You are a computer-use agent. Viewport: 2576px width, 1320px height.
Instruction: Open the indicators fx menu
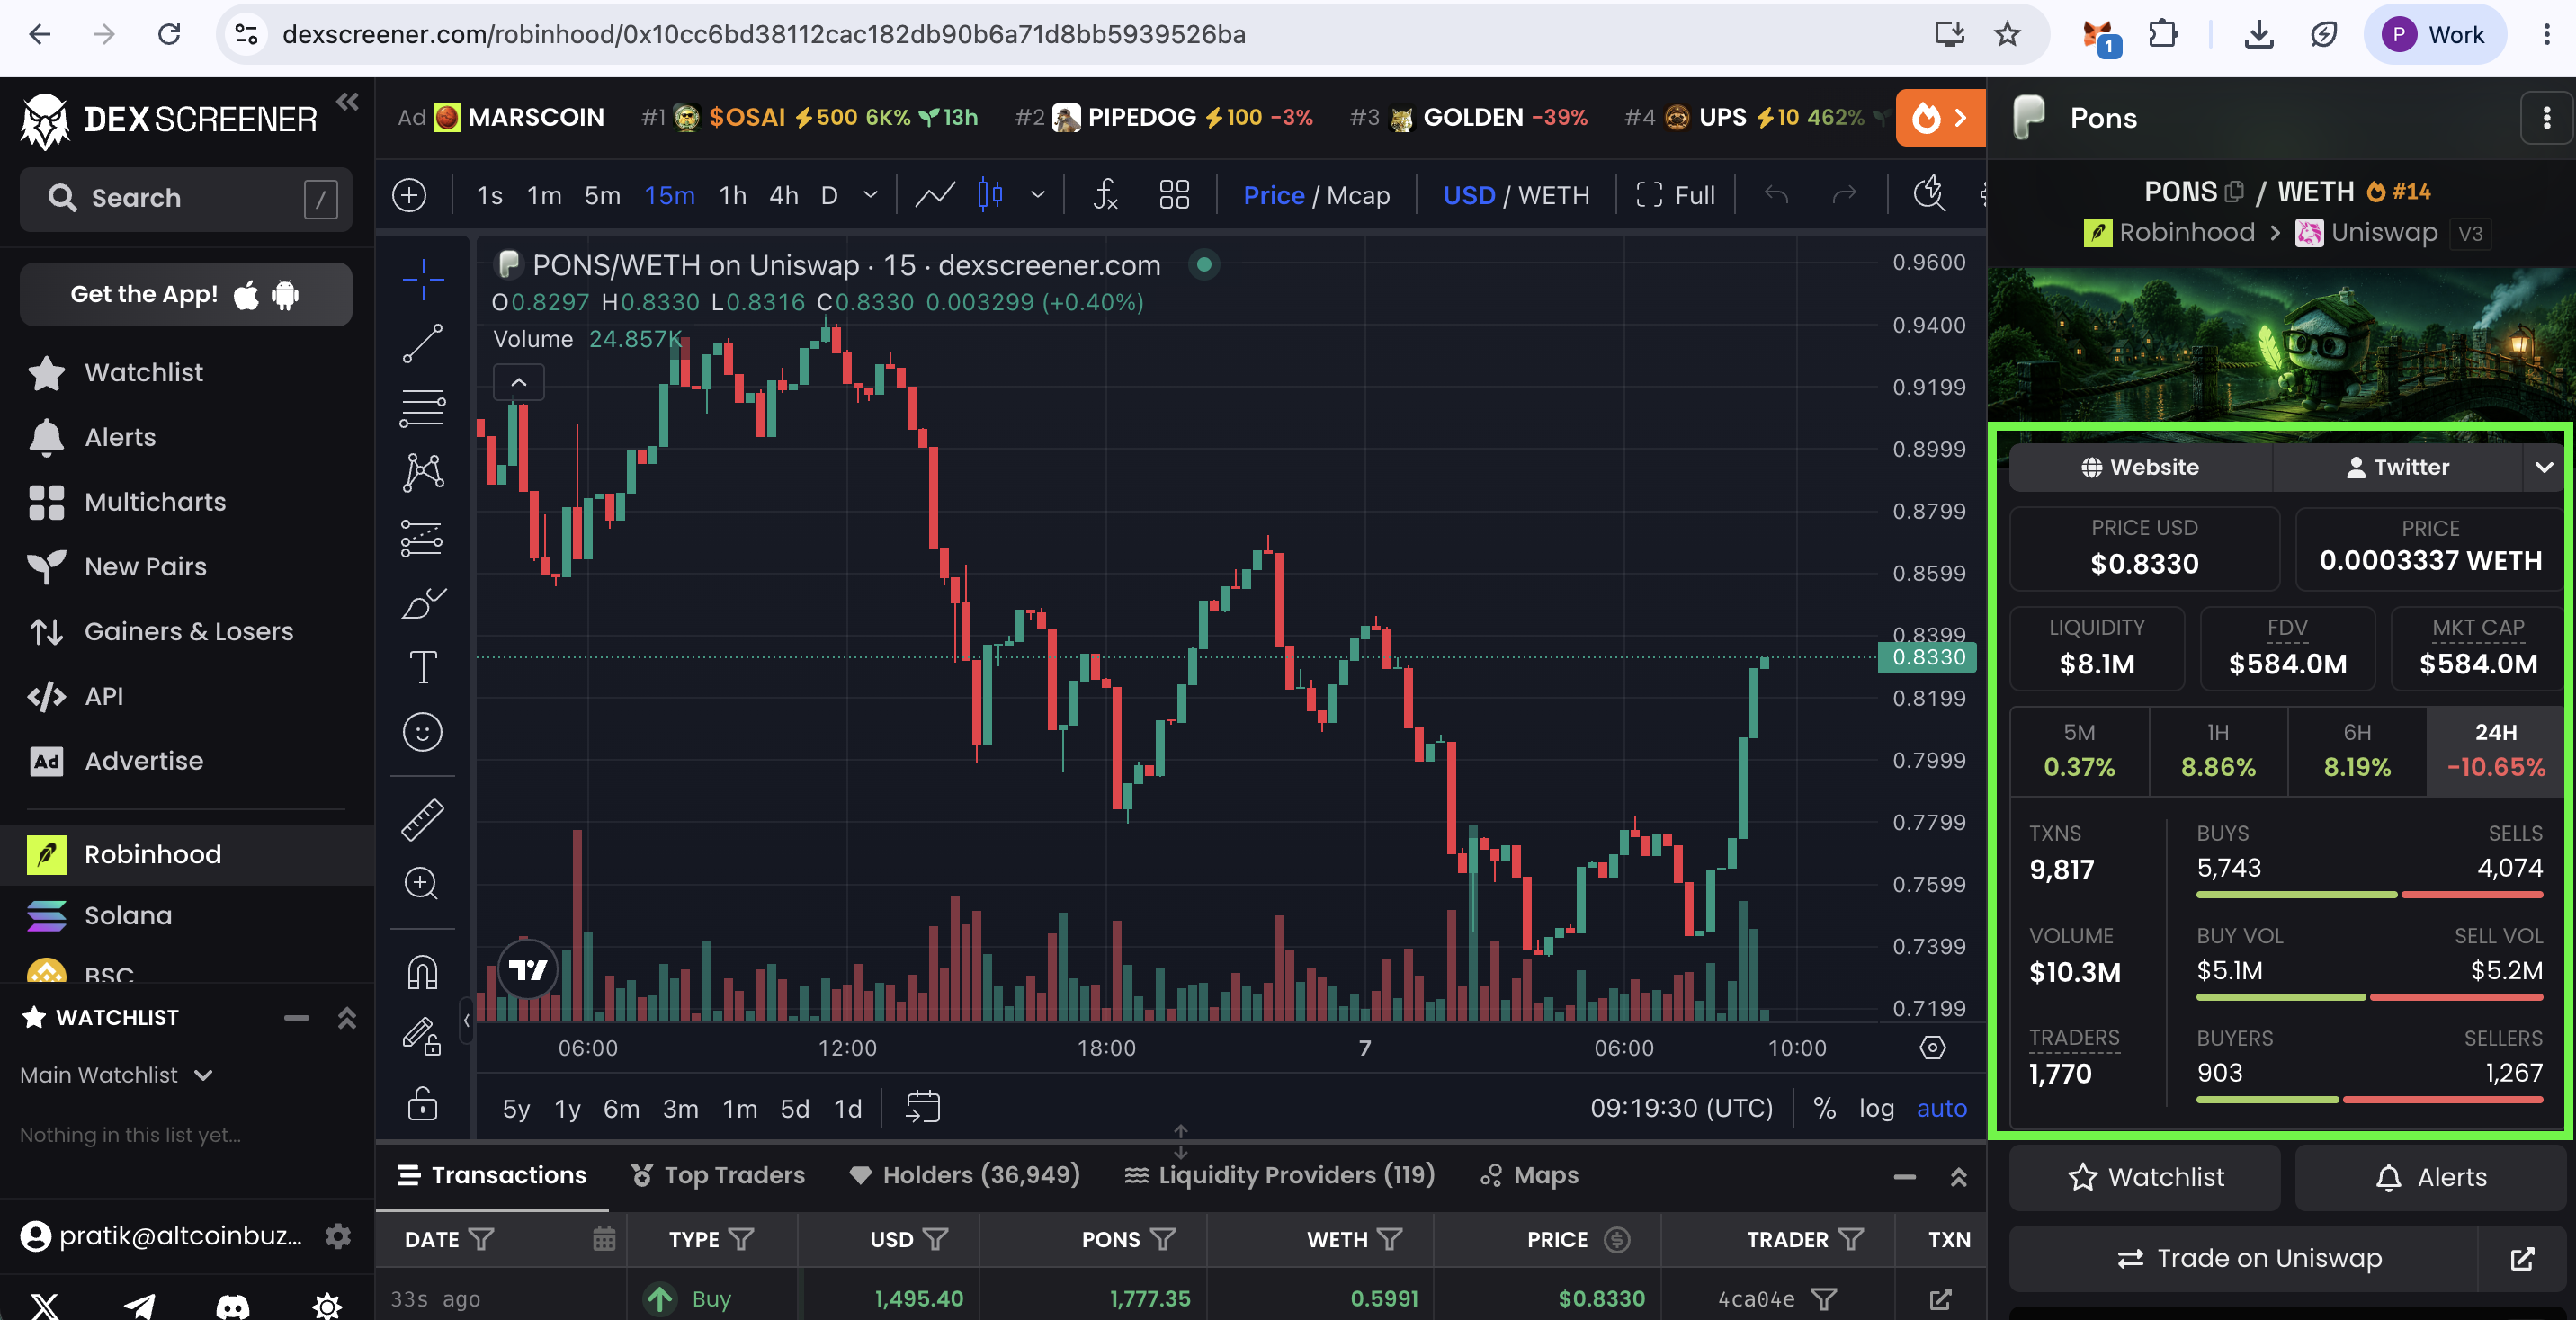click(1105, 195)
